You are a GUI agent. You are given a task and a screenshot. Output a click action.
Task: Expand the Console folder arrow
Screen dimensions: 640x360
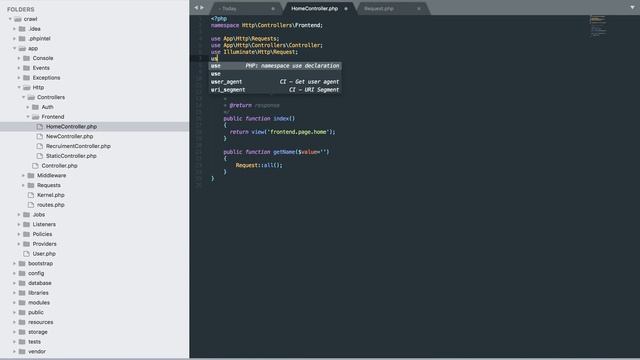point(19,58)
